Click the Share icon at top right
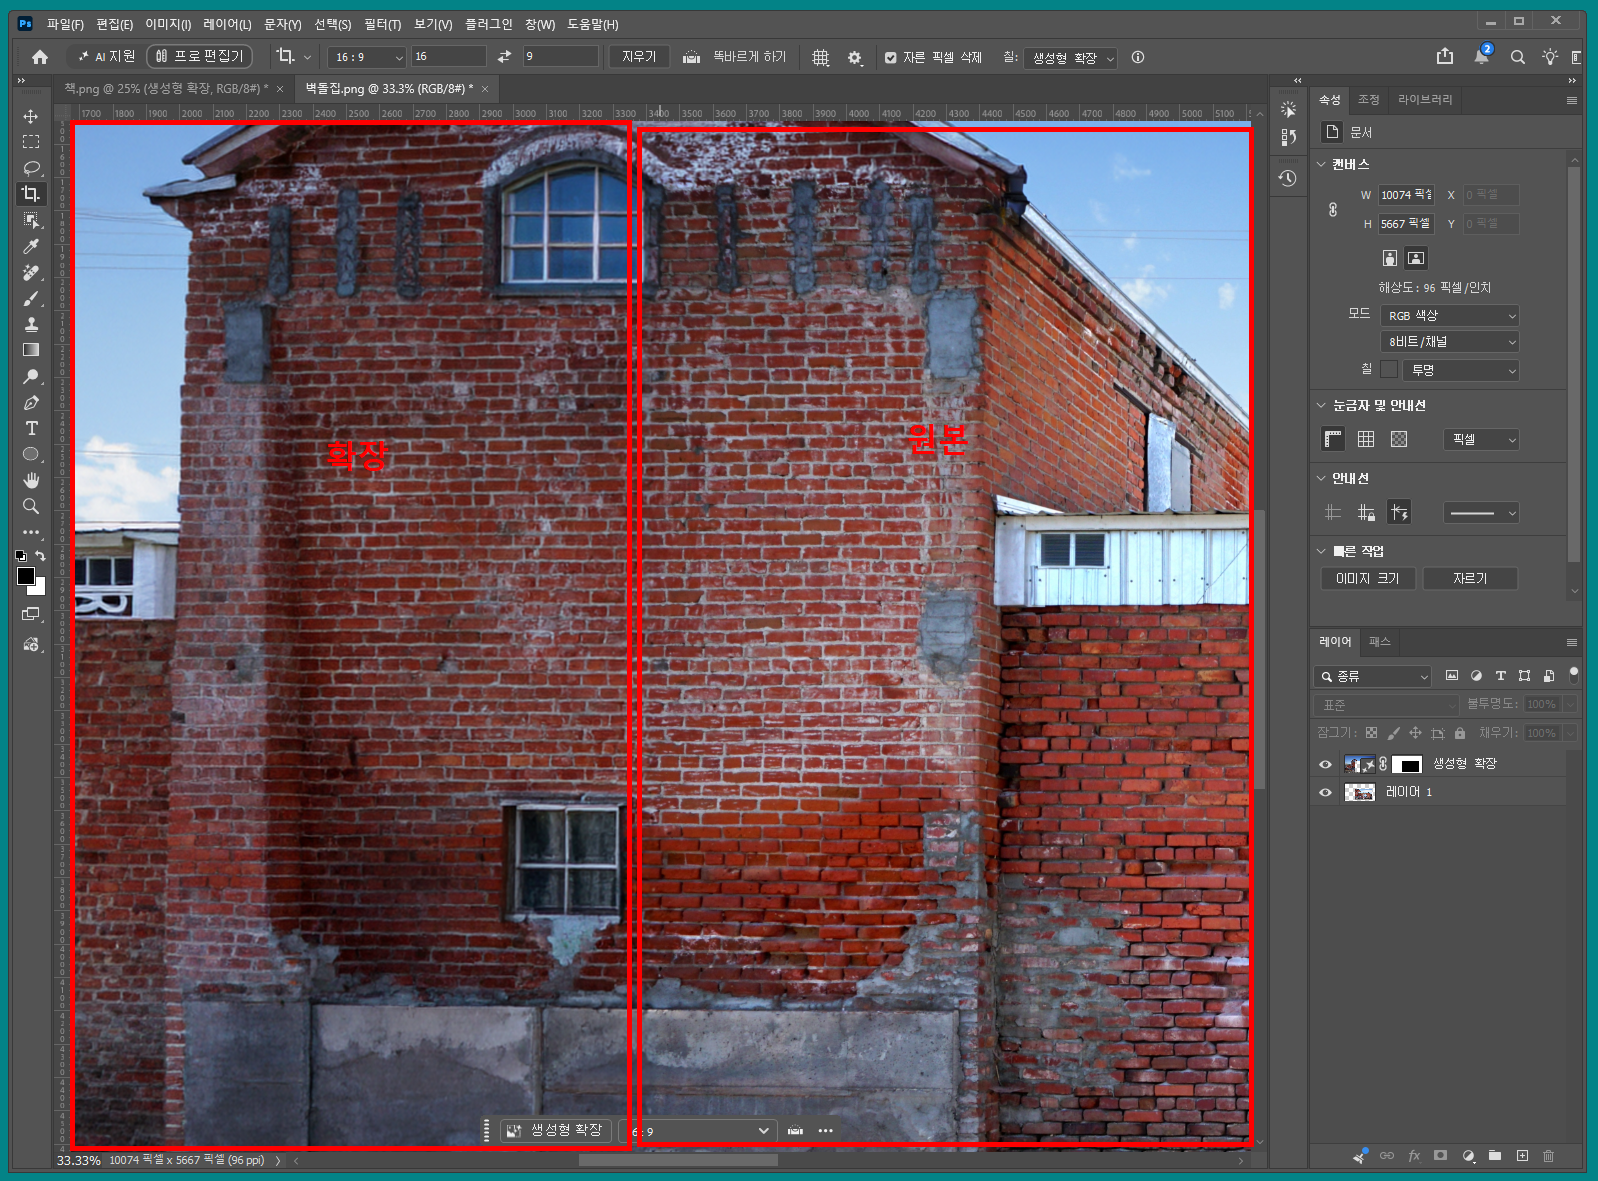This screenshot has height=1181, width=1598. (1445, 57)
